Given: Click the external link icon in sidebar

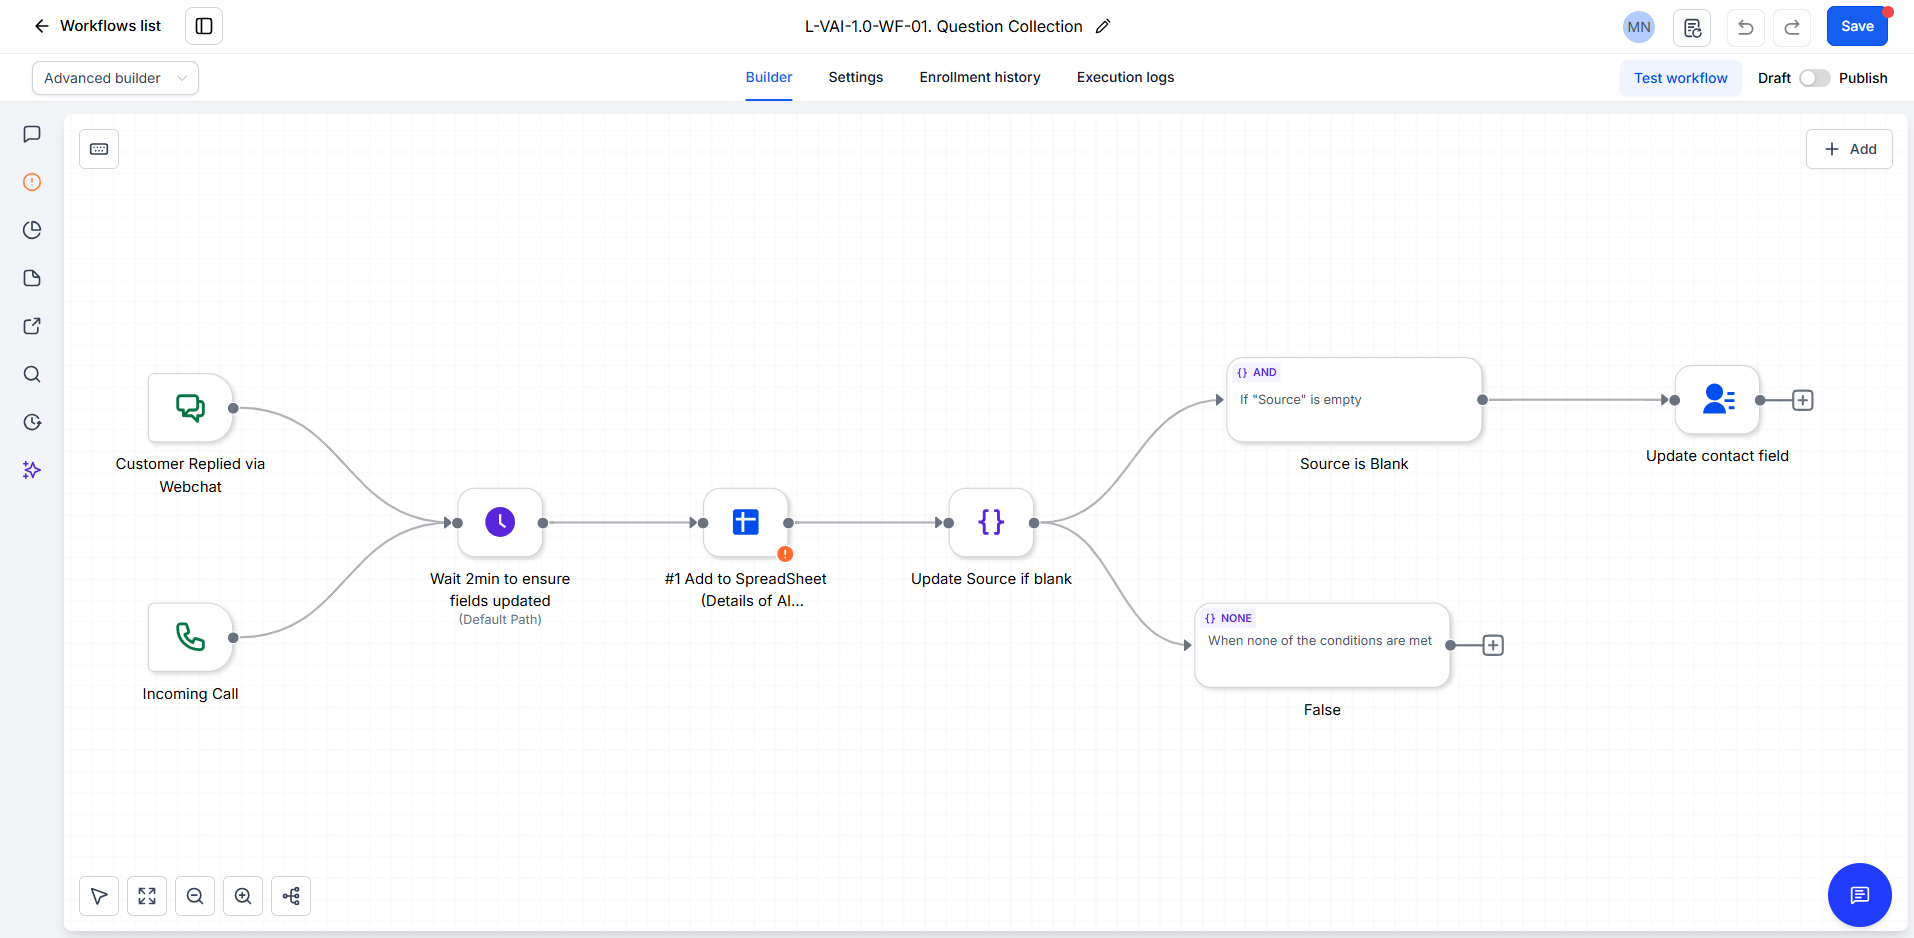Looking at the screenshot, I should [32, 326].
